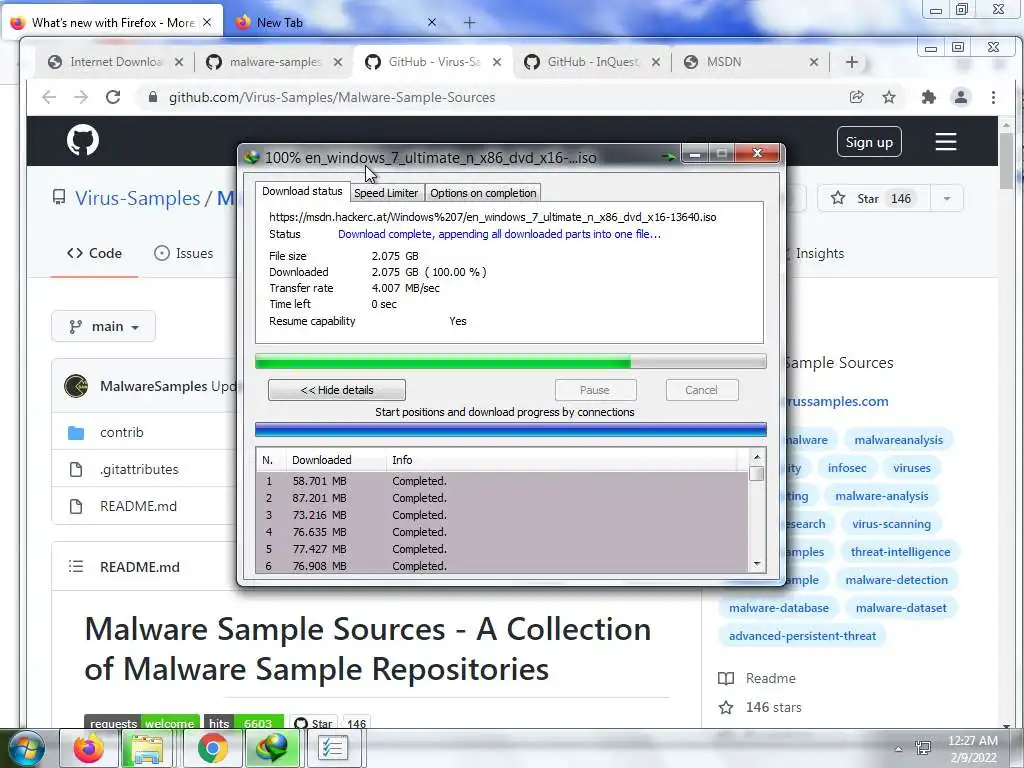Viewport: 1024px width, 768px height.
Task: Click the Readme link in sidebar
Action: [x=757, y=679]
